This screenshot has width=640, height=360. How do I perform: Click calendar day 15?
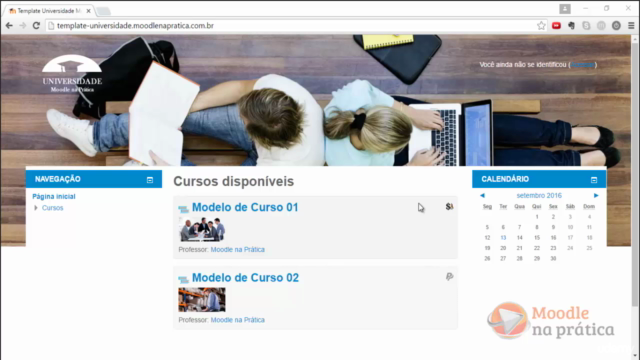pyautogui.click(x=537, y=238)
